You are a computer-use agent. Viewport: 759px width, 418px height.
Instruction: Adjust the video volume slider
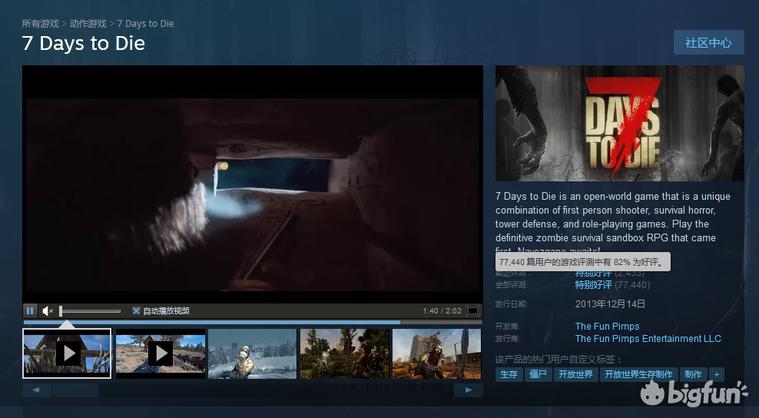[x=90, y=311]
